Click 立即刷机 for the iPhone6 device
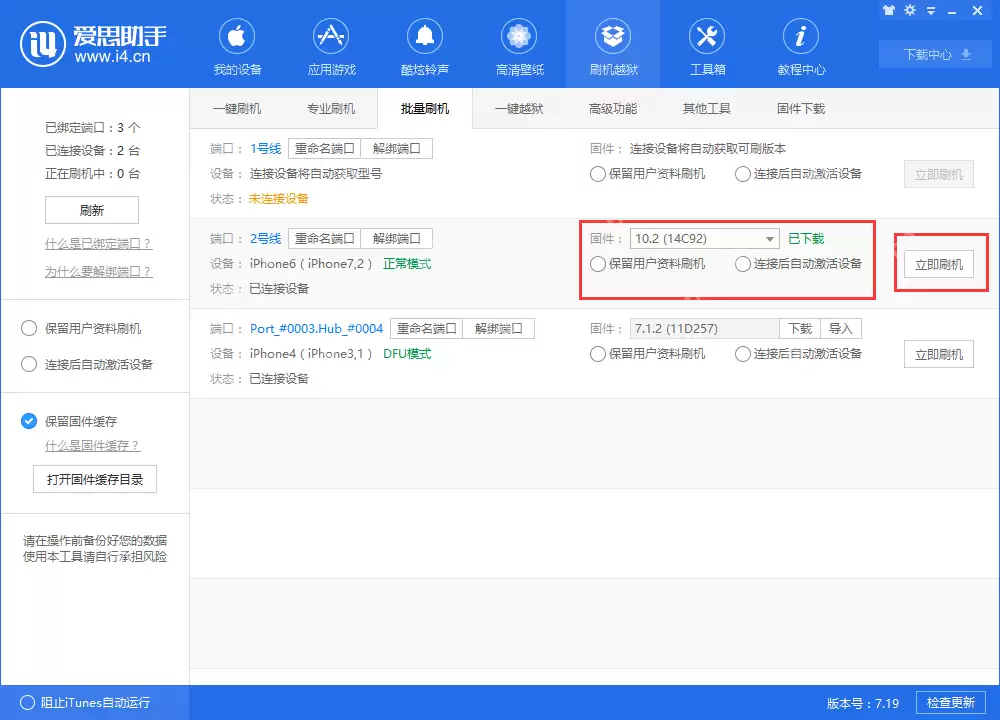1000x720 pixels. (x=941, y=264)
